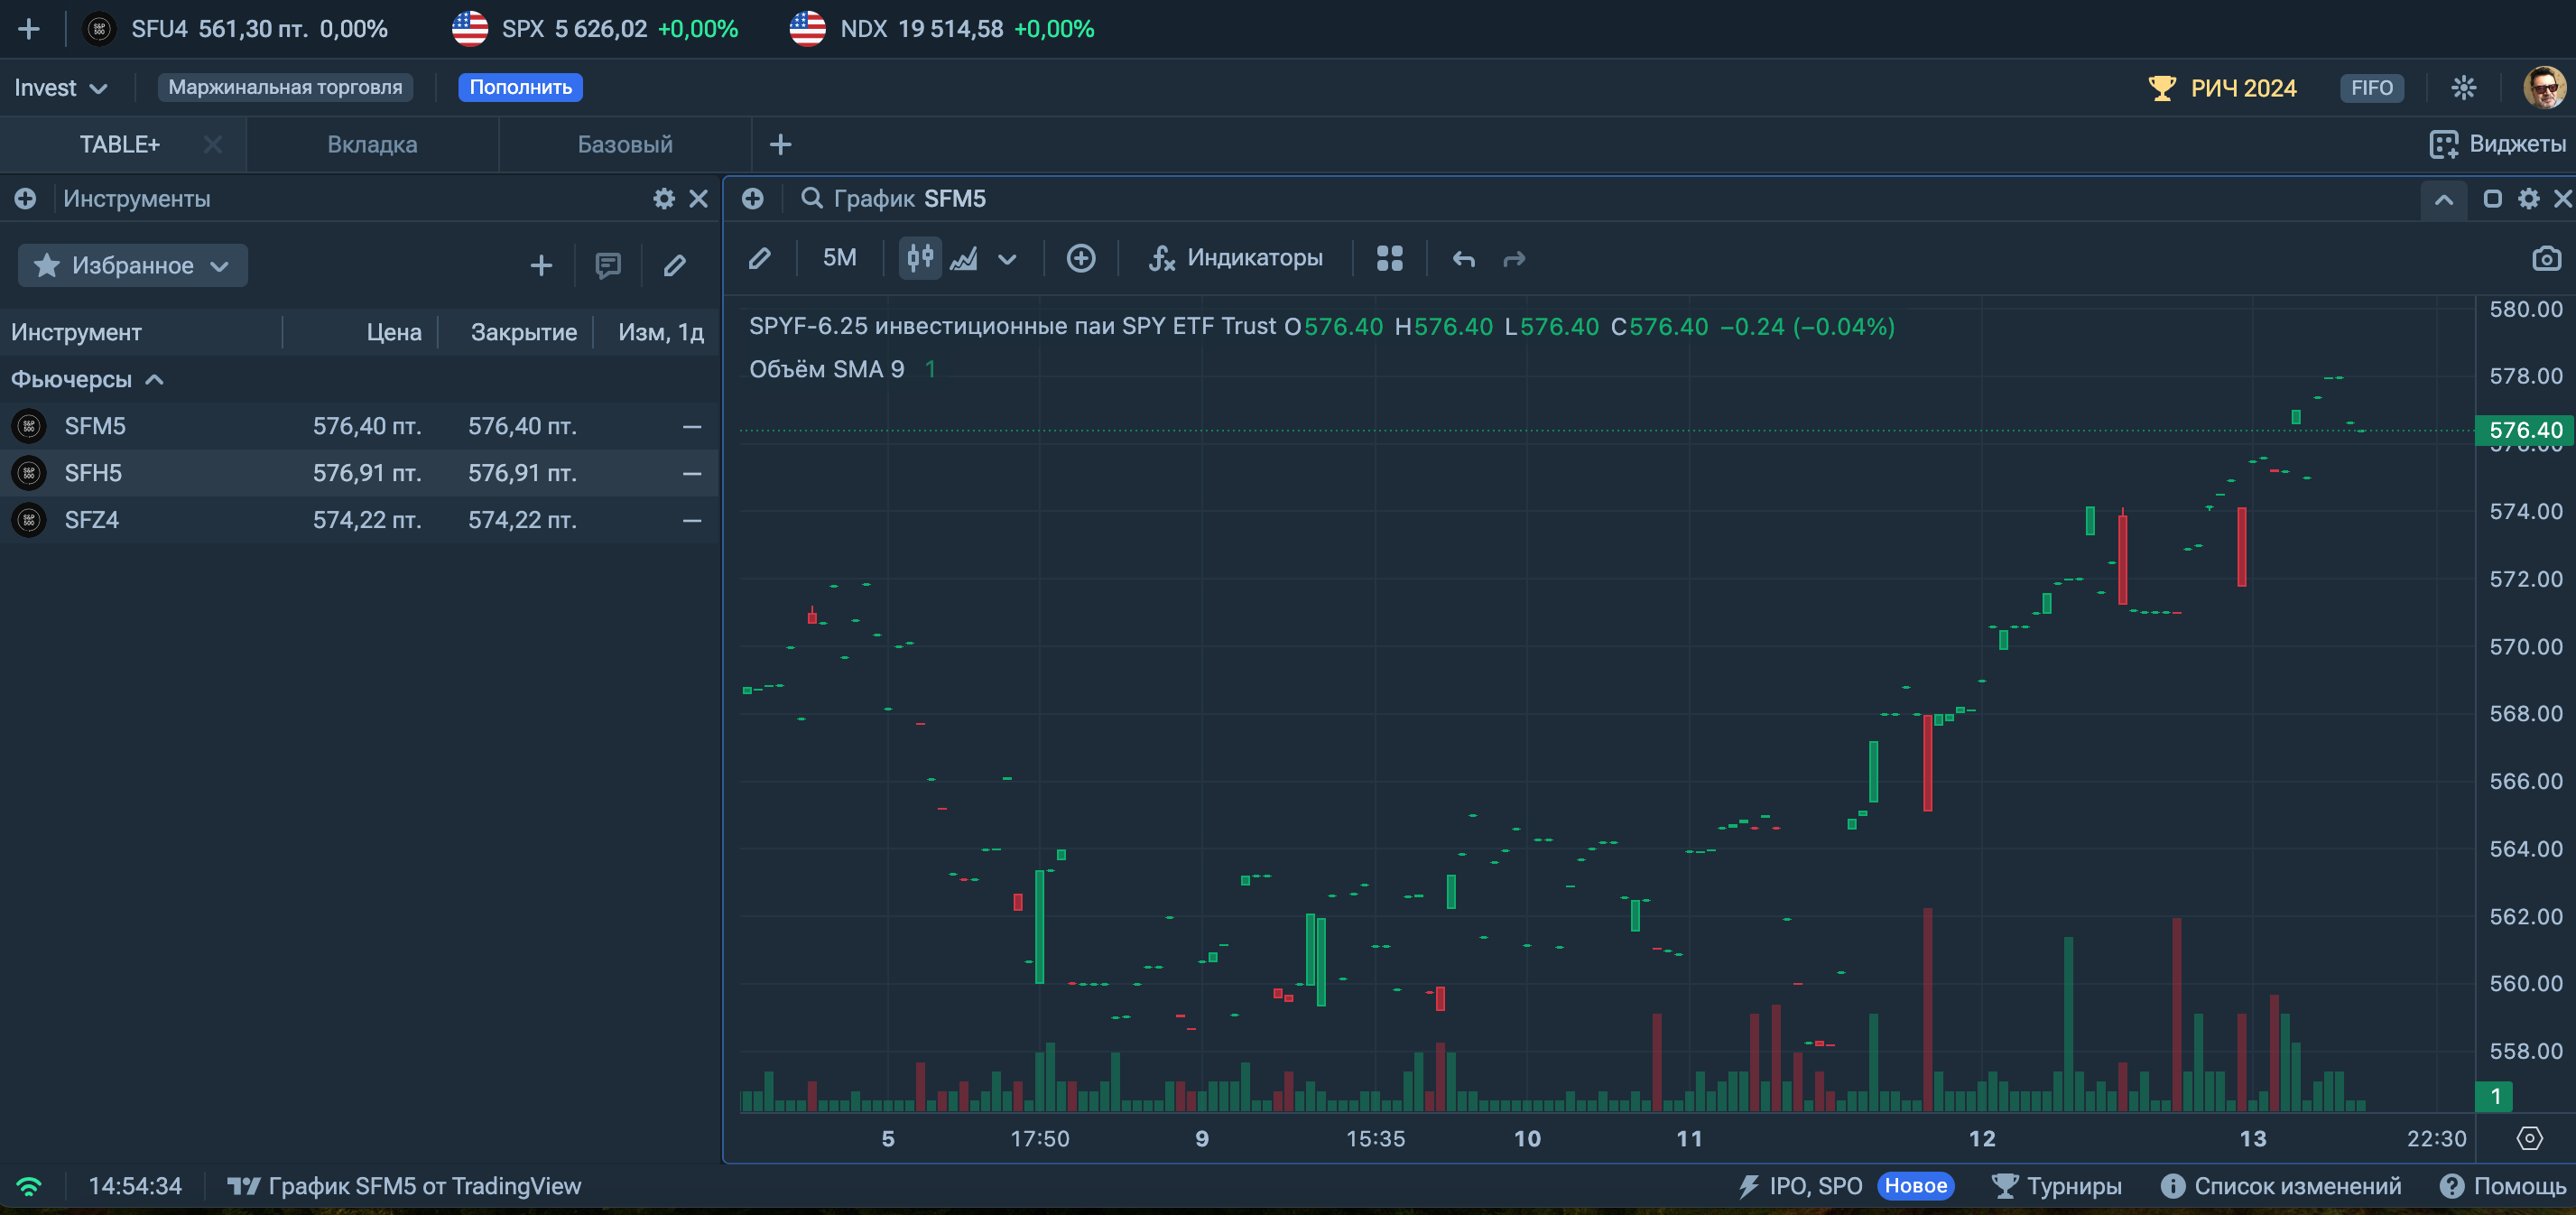
Task: Open the Invest account dropdown
Action: [60, 88]
